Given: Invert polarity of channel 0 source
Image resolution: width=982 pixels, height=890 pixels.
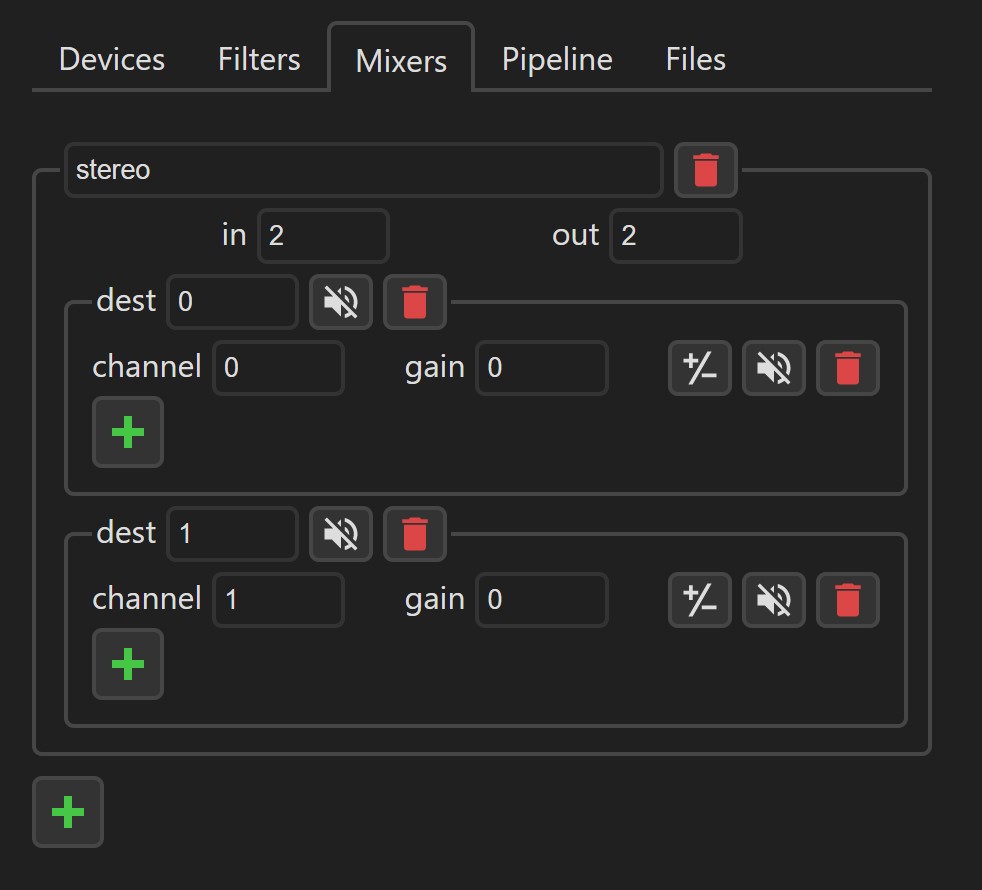Looking at the screenshot, I should [700, 368].
